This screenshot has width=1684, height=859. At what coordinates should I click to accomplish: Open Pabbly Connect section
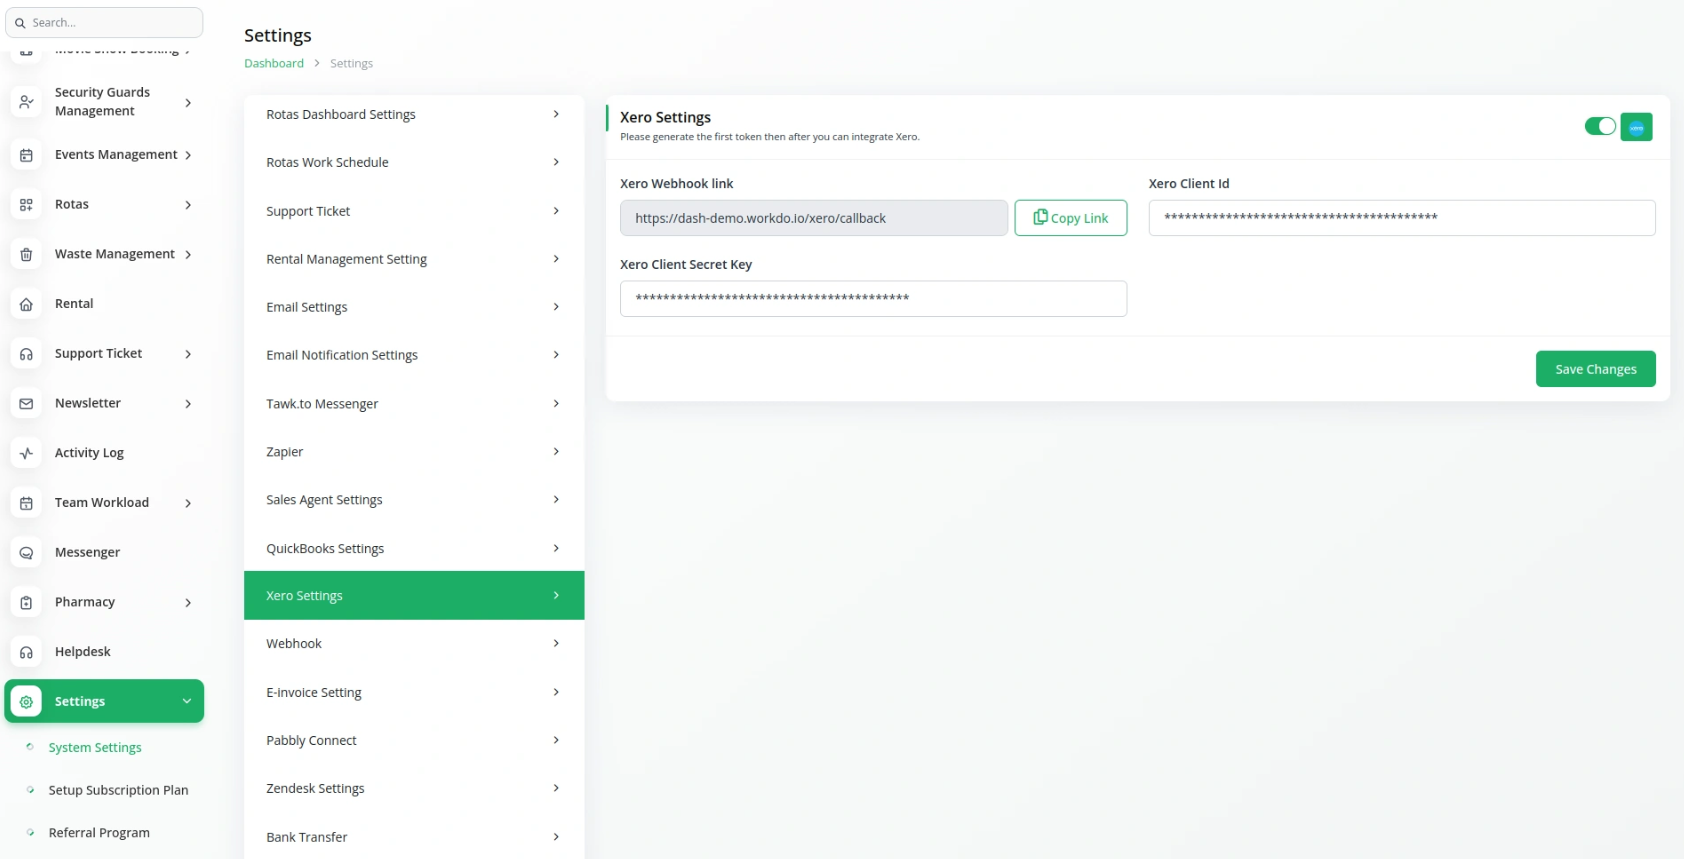tap(414, 741)
